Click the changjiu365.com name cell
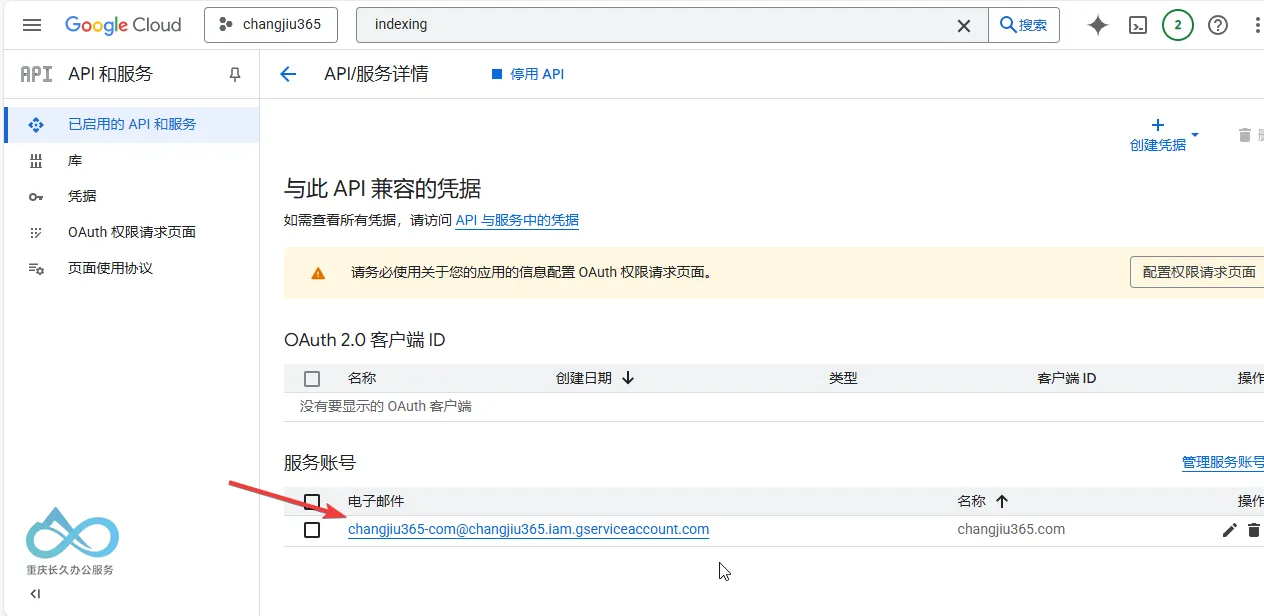Image resolution: width=1264 pixels, height=616 pixels. (x=1011, y=529)
